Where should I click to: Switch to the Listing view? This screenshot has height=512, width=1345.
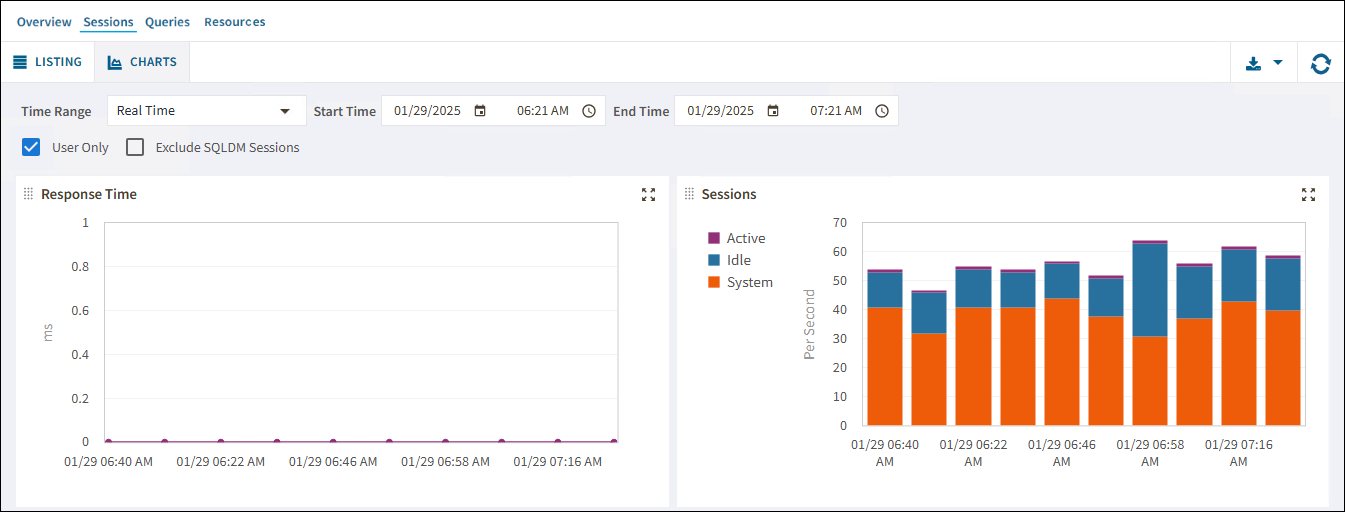click(x=47, y=62)
